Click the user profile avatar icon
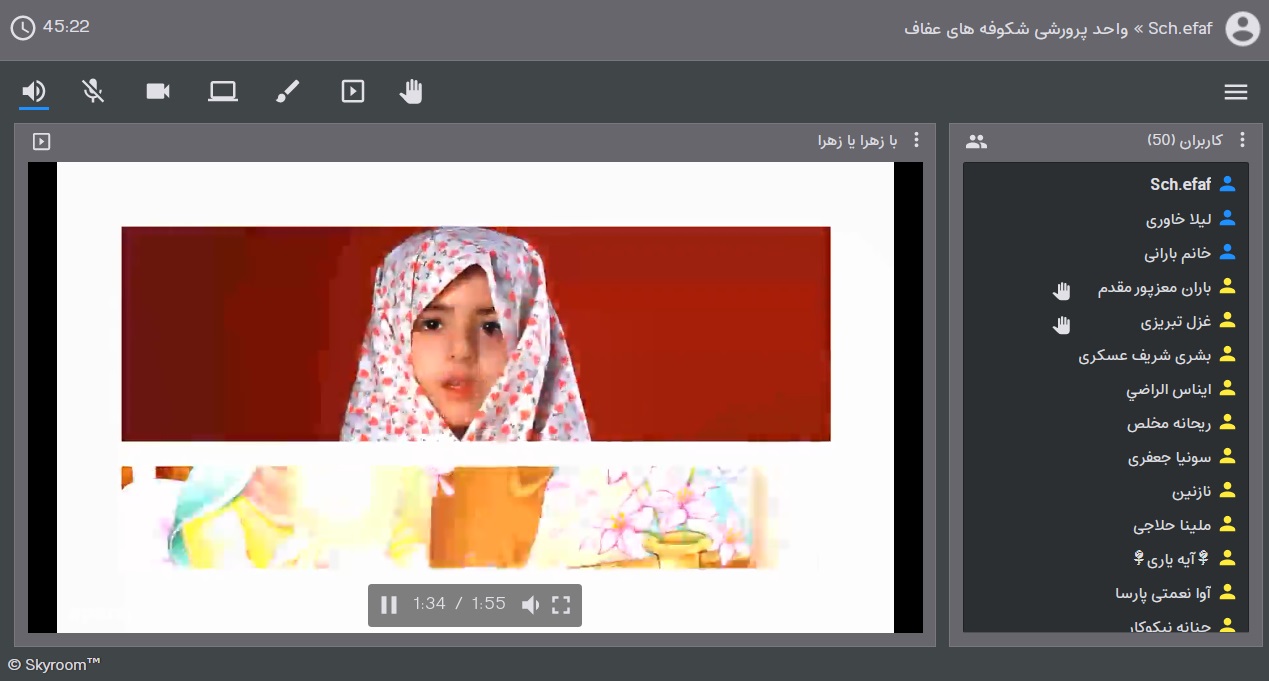This screenshot has width=1269, height=681. [x=1242, y=28]
